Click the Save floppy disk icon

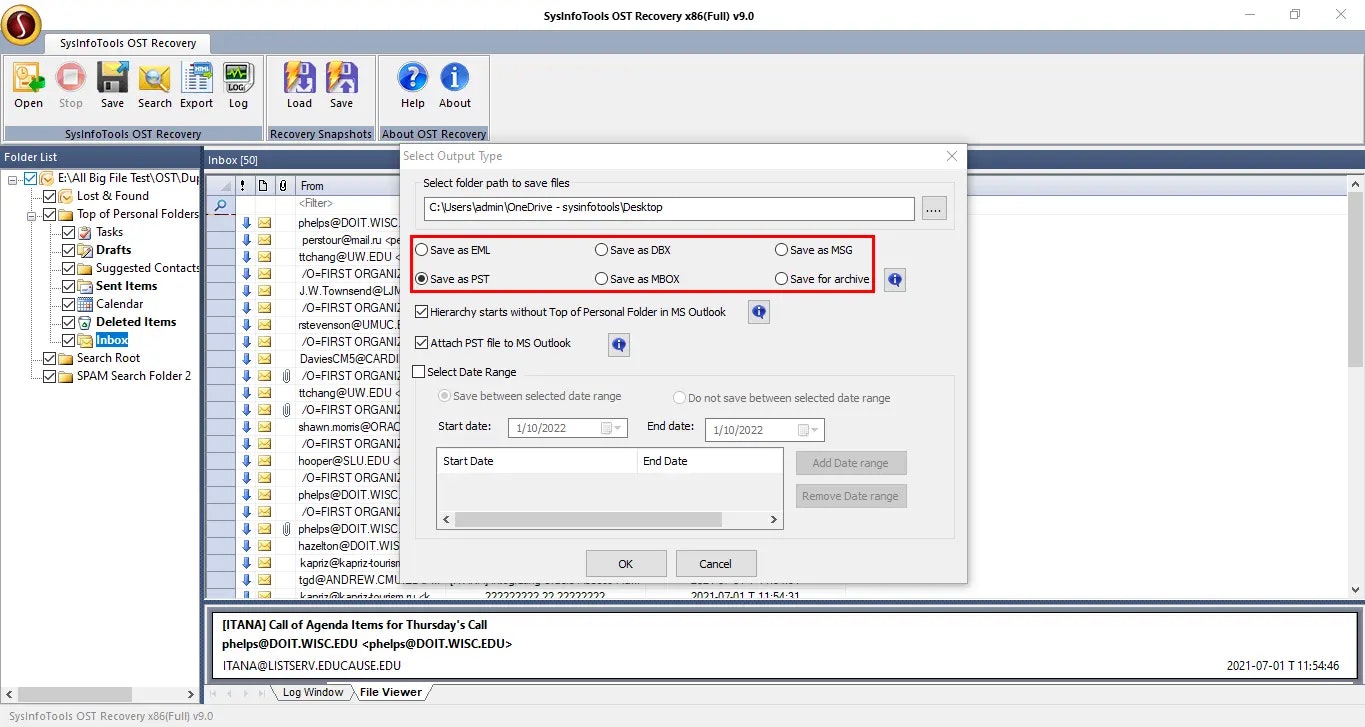pos(112,85)
